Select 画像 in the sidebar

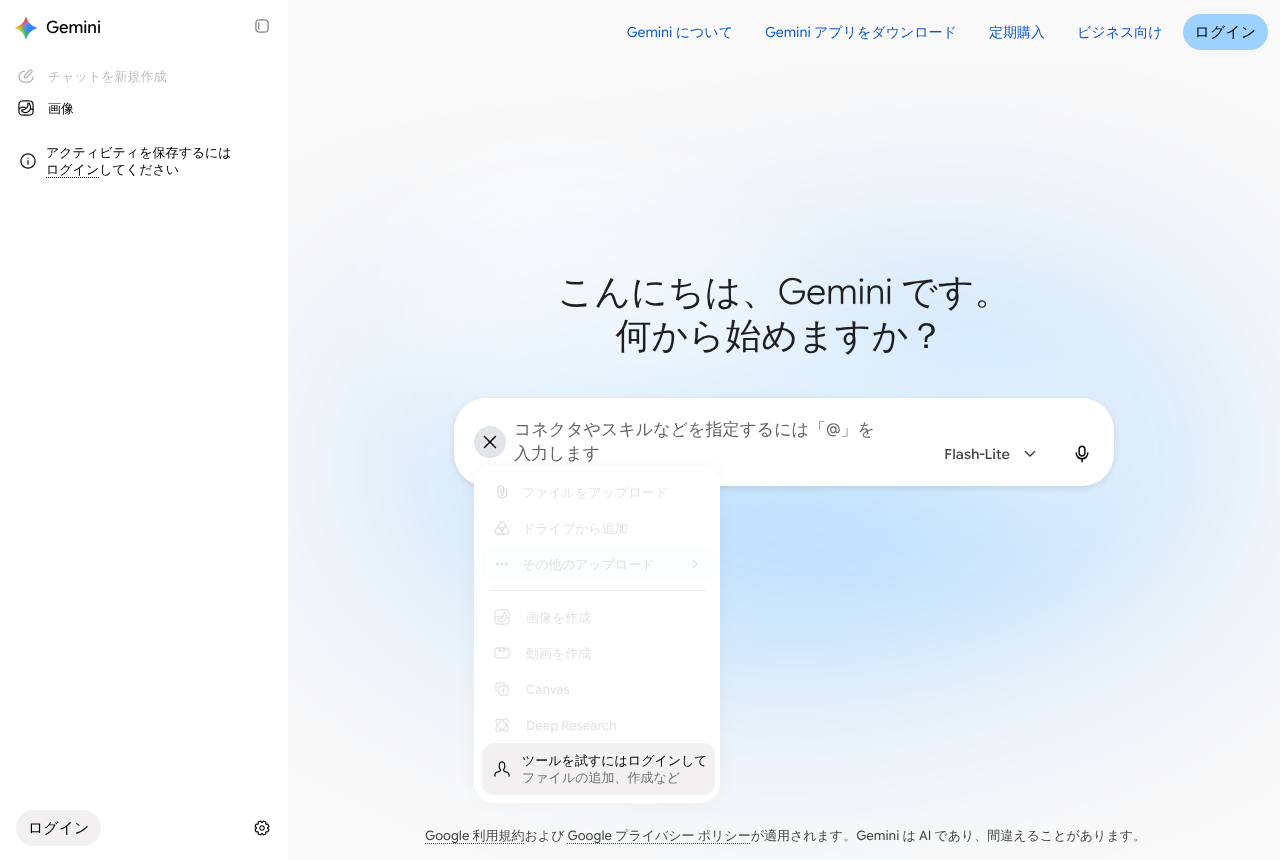click(144, 108)
